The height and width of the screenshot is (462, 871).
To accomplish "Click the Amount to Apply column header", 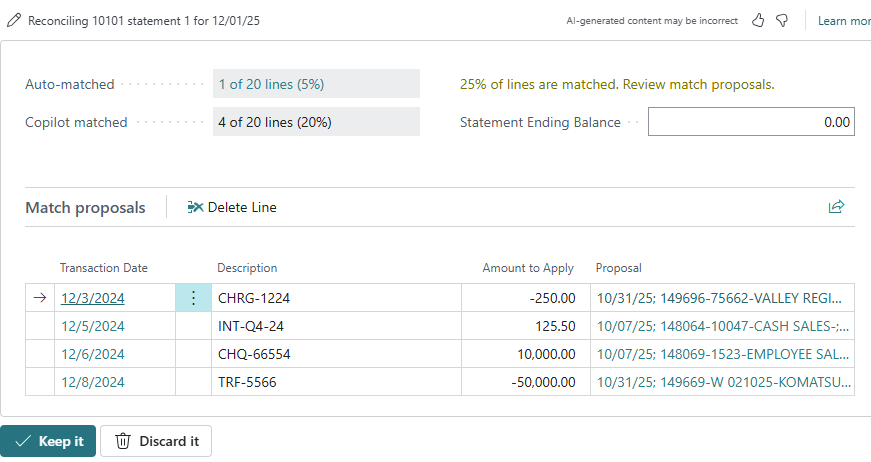I will [x=528, y=268].
